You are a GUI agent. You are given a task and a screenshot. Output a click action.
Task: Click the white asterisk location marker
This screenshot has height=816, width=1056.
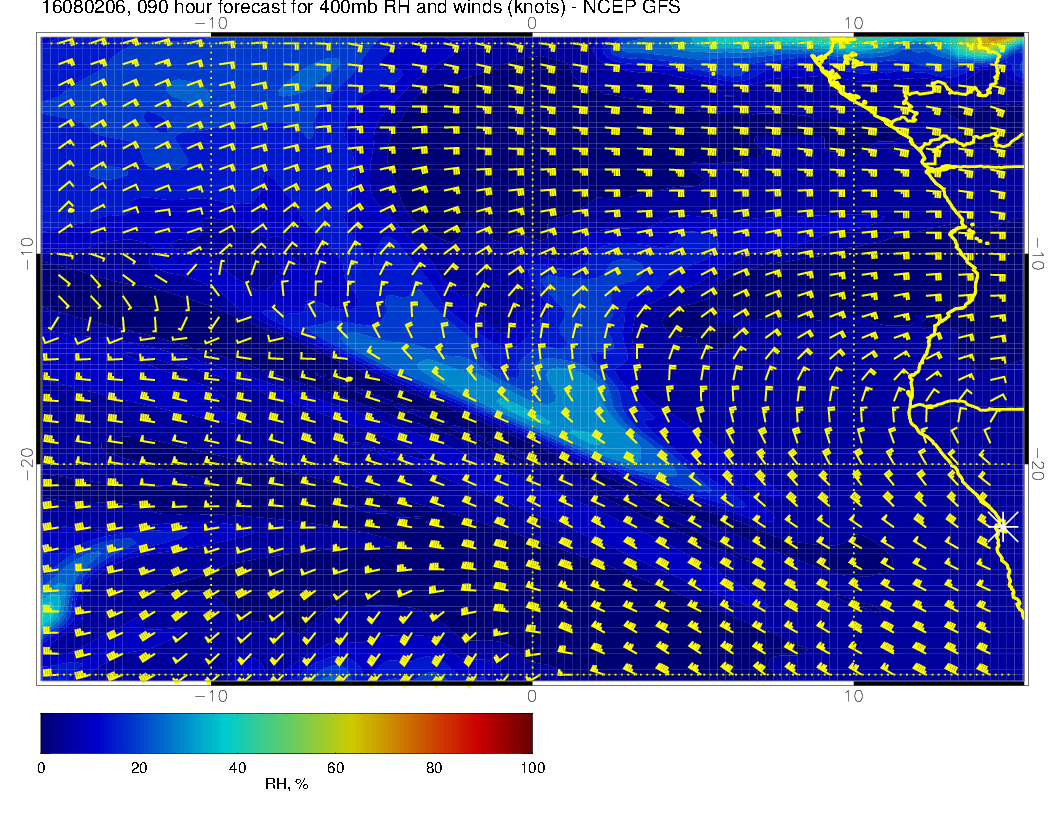[1003, 526]
